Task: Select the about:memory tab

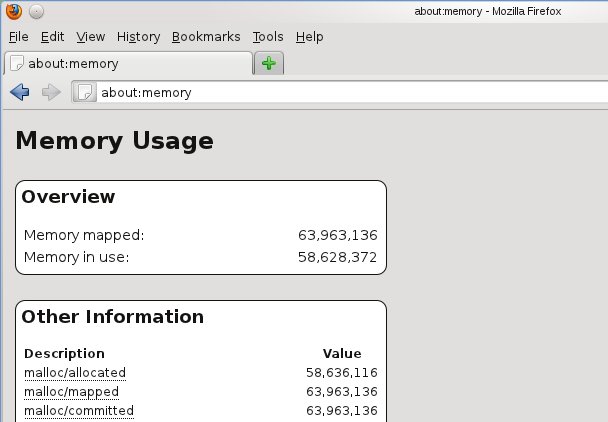Action: [x=128, y=63]
